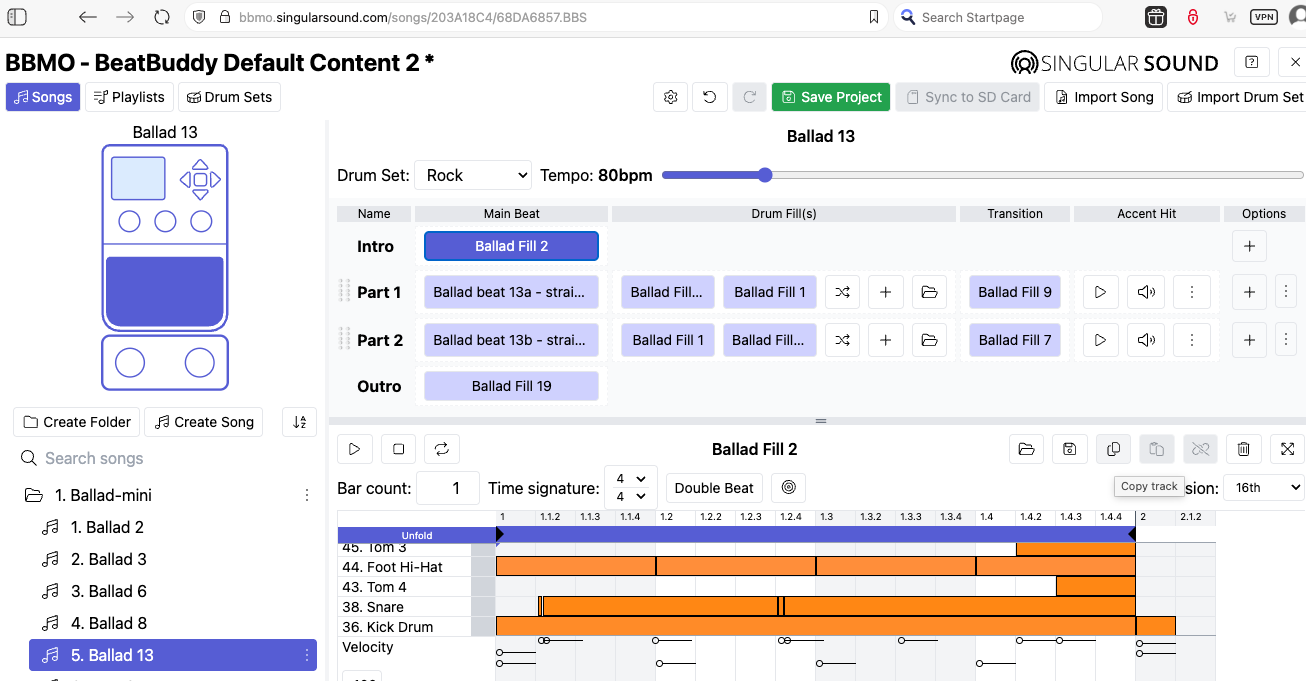This screenshot has width=1306, height=681.
Task: Expand the track editor to fullscreen
Action: (x=1288, y=449)
